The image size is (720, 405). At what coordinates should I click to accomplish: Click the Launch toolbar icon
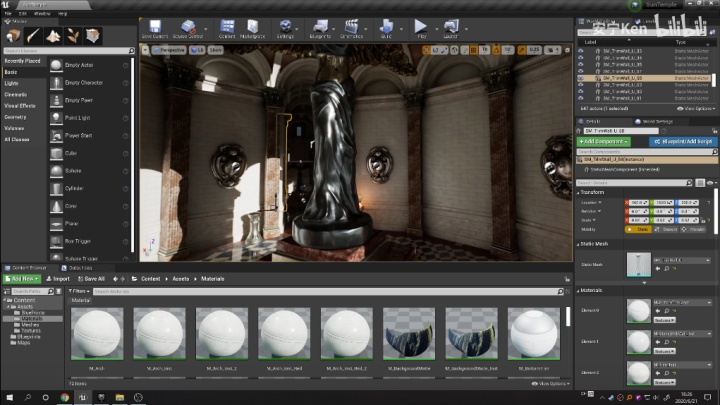451,26
